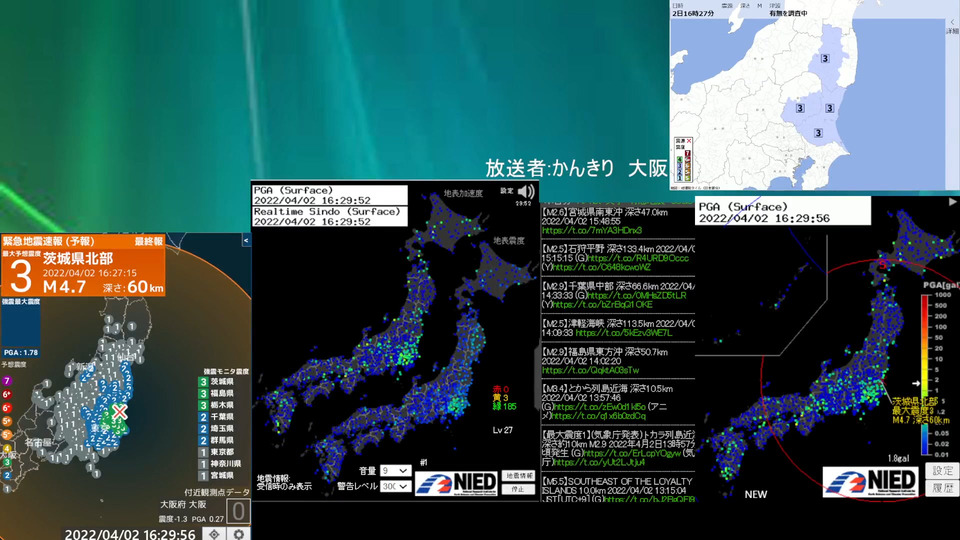Click the observation point intensity box showing 0
The image size is (960, 540).
pyautogui.click(x=238, y=511)
